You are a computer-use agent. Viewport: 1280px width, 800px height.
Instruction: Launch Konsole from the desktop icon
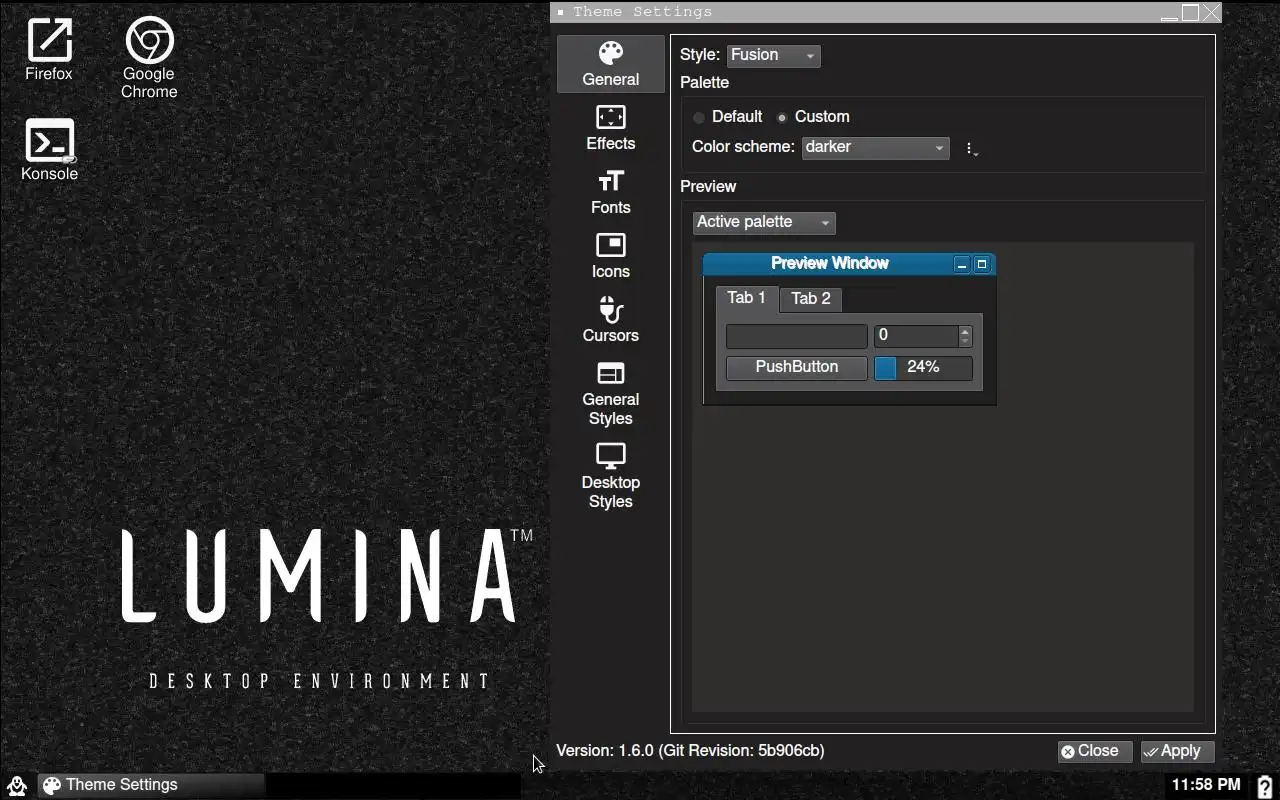click(x=49, y=150)
